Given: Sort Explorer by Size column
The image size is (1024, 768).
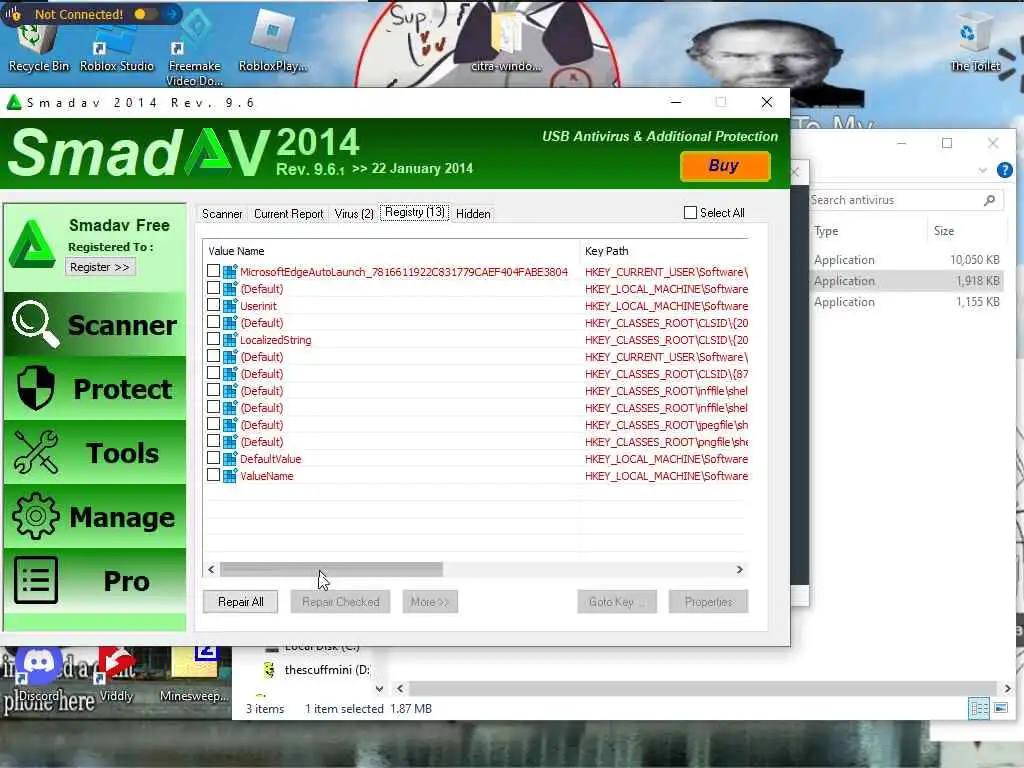Looking at the screenshot, I should coord(967,231).
